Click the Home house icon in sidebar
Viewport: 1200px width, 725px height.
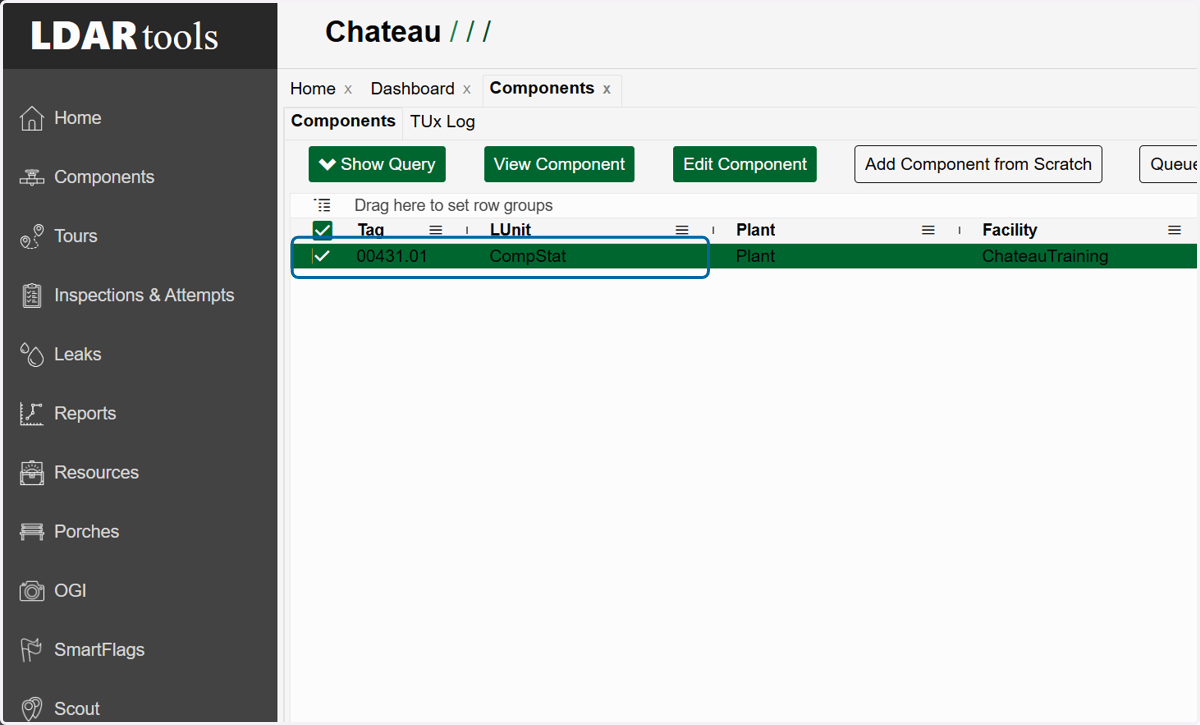tap(32, 118)
